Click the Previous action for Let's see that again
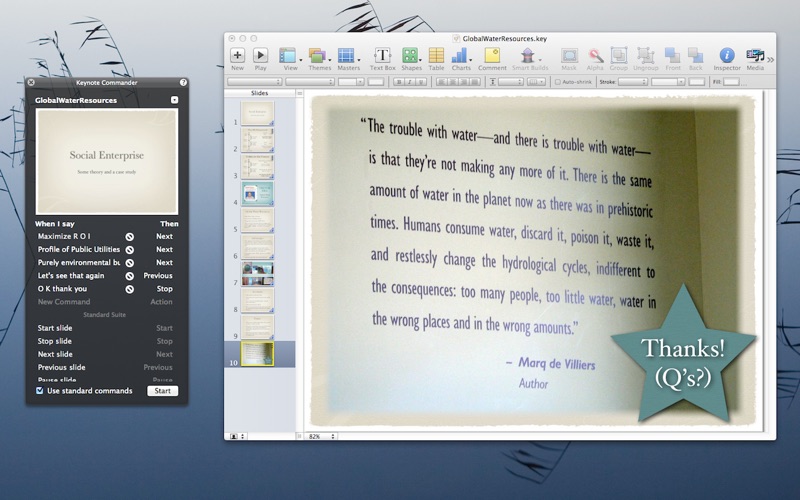This screenshot has height=500, width=800. (x=158, y=276)
